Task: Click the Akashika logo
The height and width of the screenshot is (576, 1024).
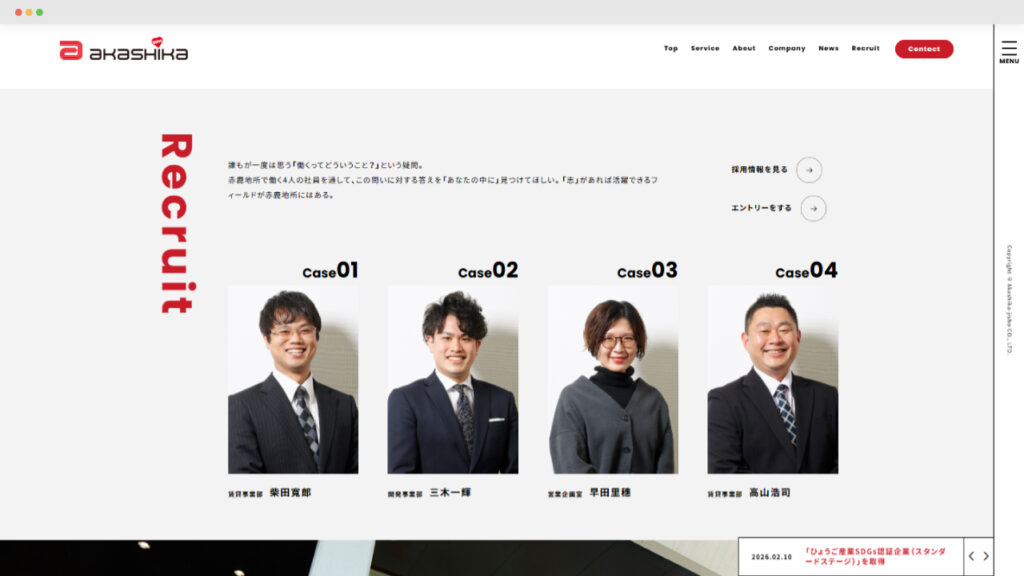Action: coord(123,50)
